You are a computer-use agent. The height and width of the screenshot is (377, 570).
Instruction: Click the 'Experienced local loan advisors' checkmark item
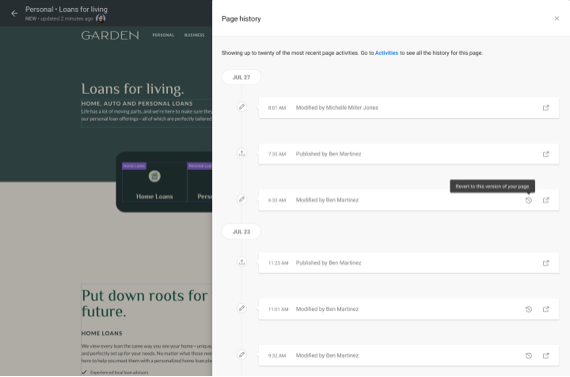tap(115, 372)
